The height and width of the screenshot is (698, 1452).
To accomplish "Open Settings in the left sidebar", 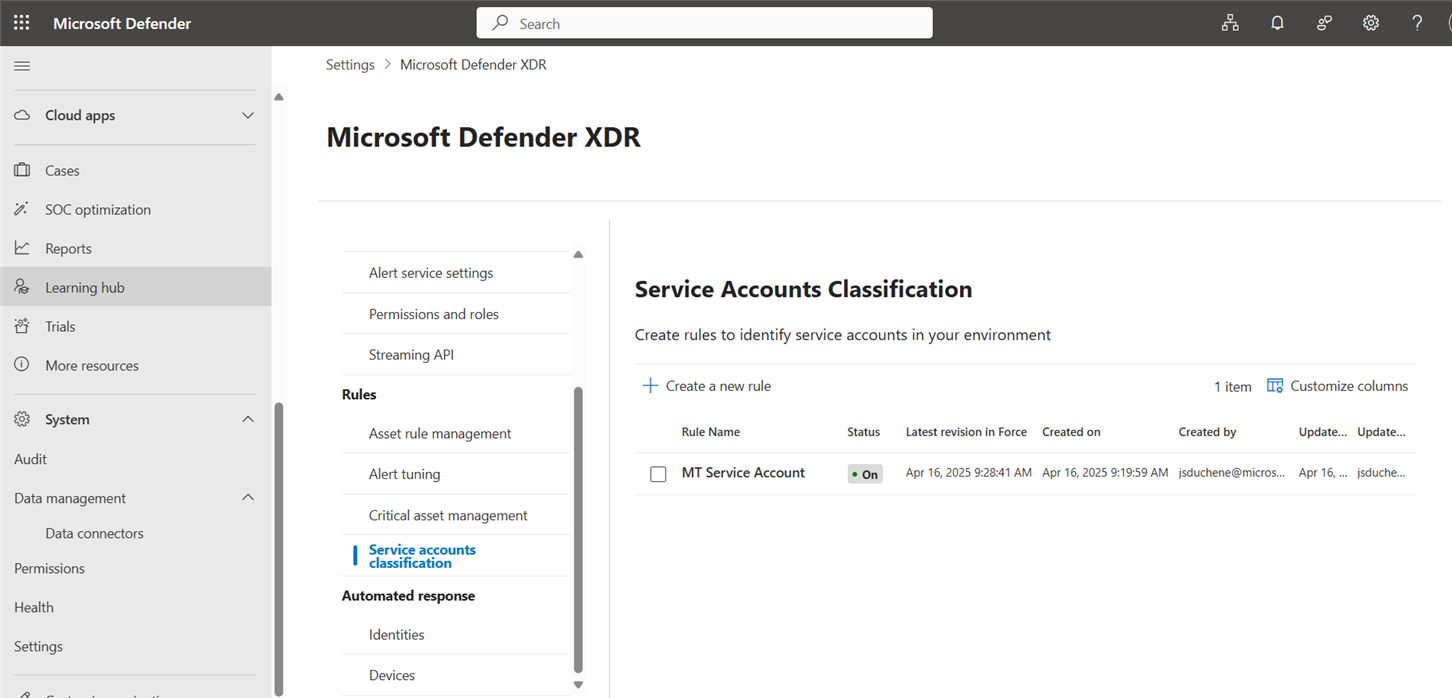I will (38, 646).
